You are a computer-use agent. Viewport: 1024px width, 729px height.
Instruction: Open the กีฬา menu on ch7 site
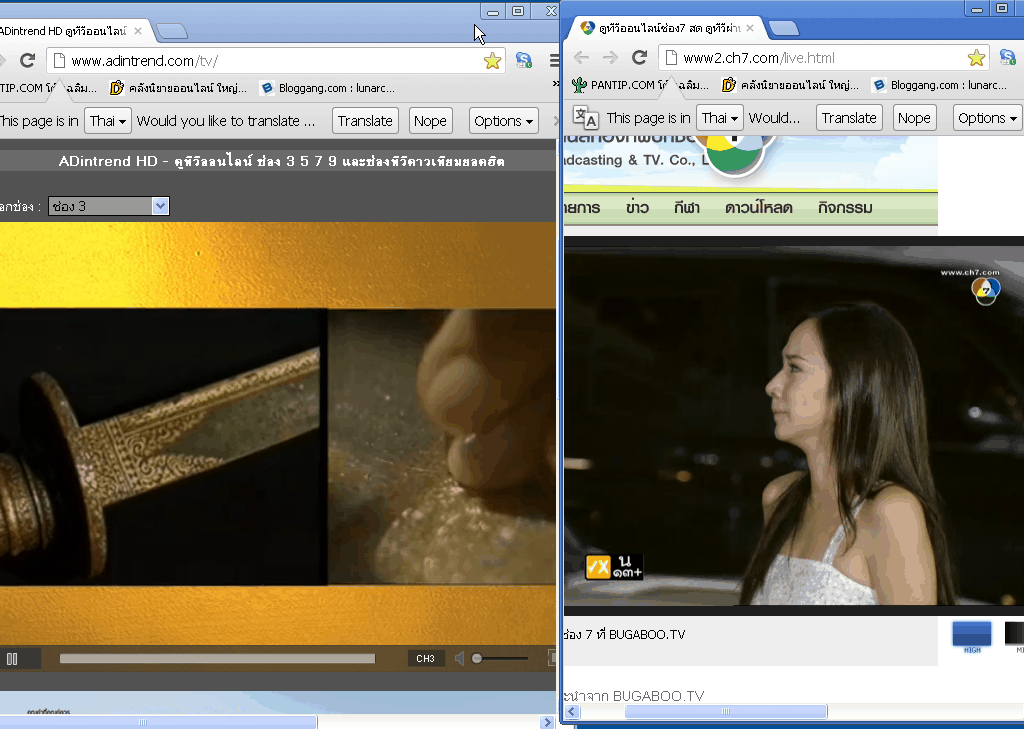(687, 208)
